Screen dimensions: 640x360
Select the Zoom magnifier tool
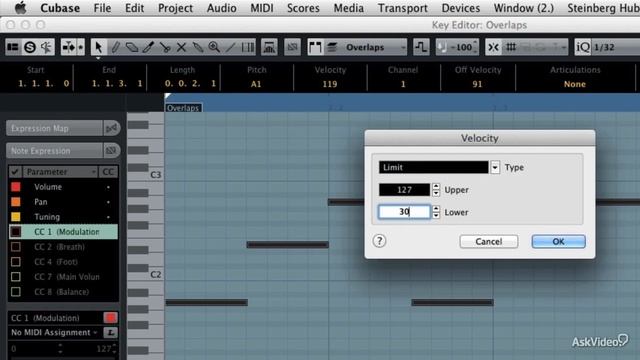click(214, 47)
